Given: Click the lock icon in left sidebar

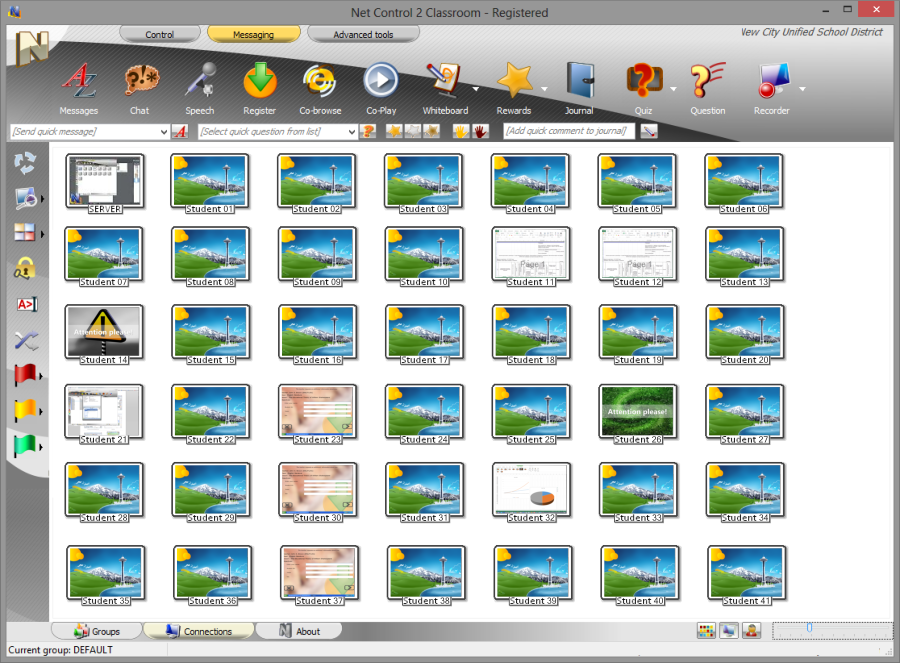Looking at the screenshot, I should pyautogui.click(x=25, y=268).
